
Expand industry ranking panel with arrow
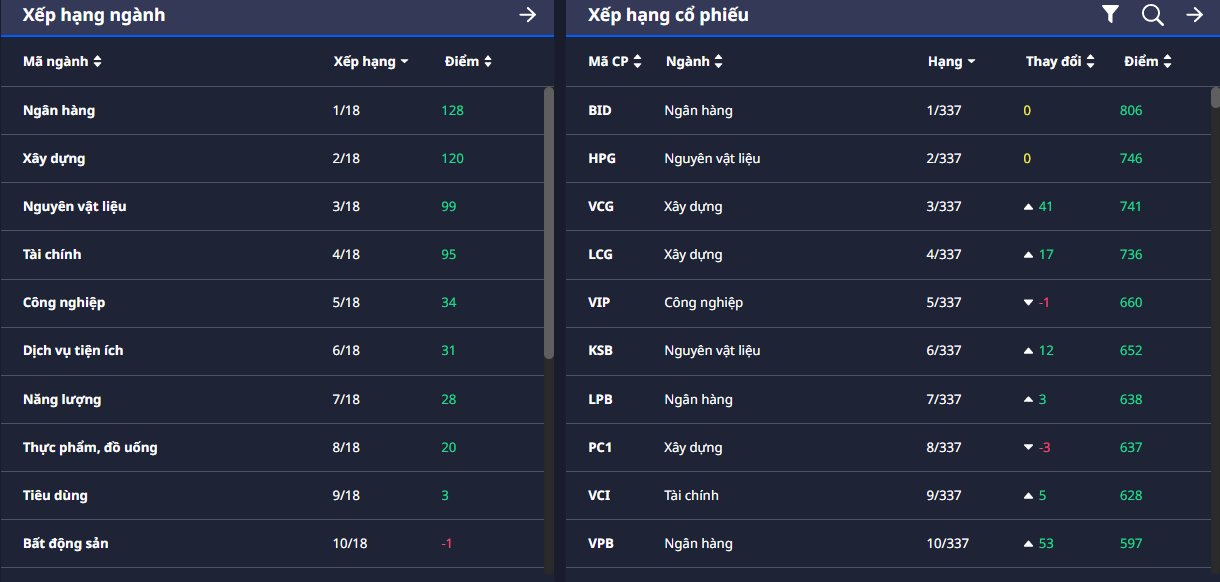527,14
